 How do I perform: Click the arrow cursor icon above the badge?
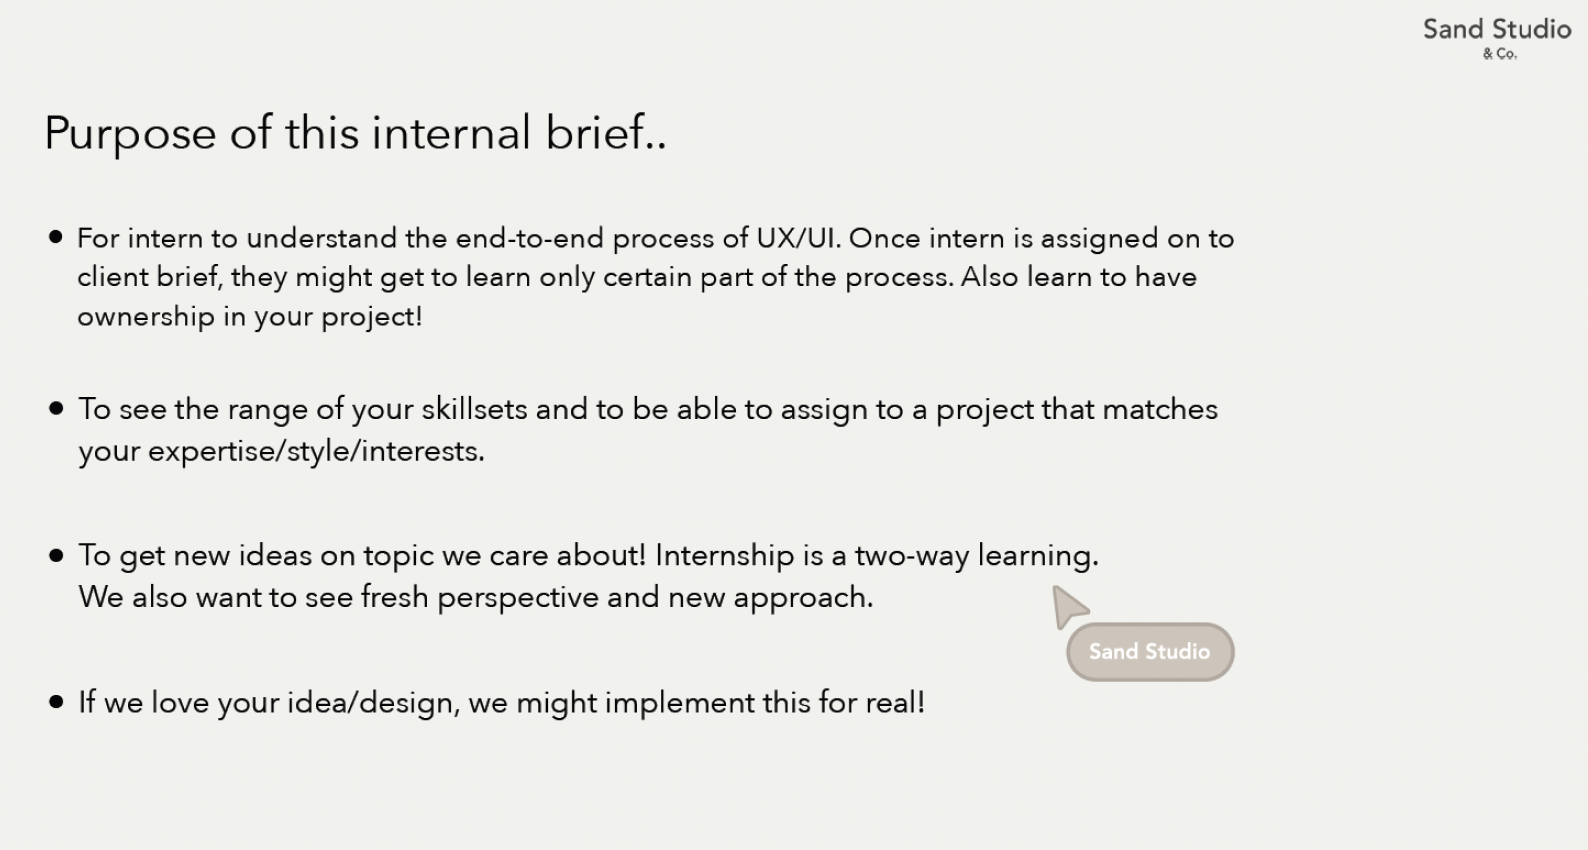coord(1070,607)
